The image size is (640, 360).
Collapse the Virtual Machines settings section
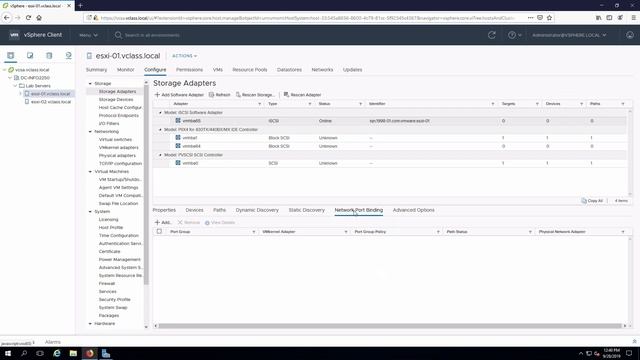point(90,172)
